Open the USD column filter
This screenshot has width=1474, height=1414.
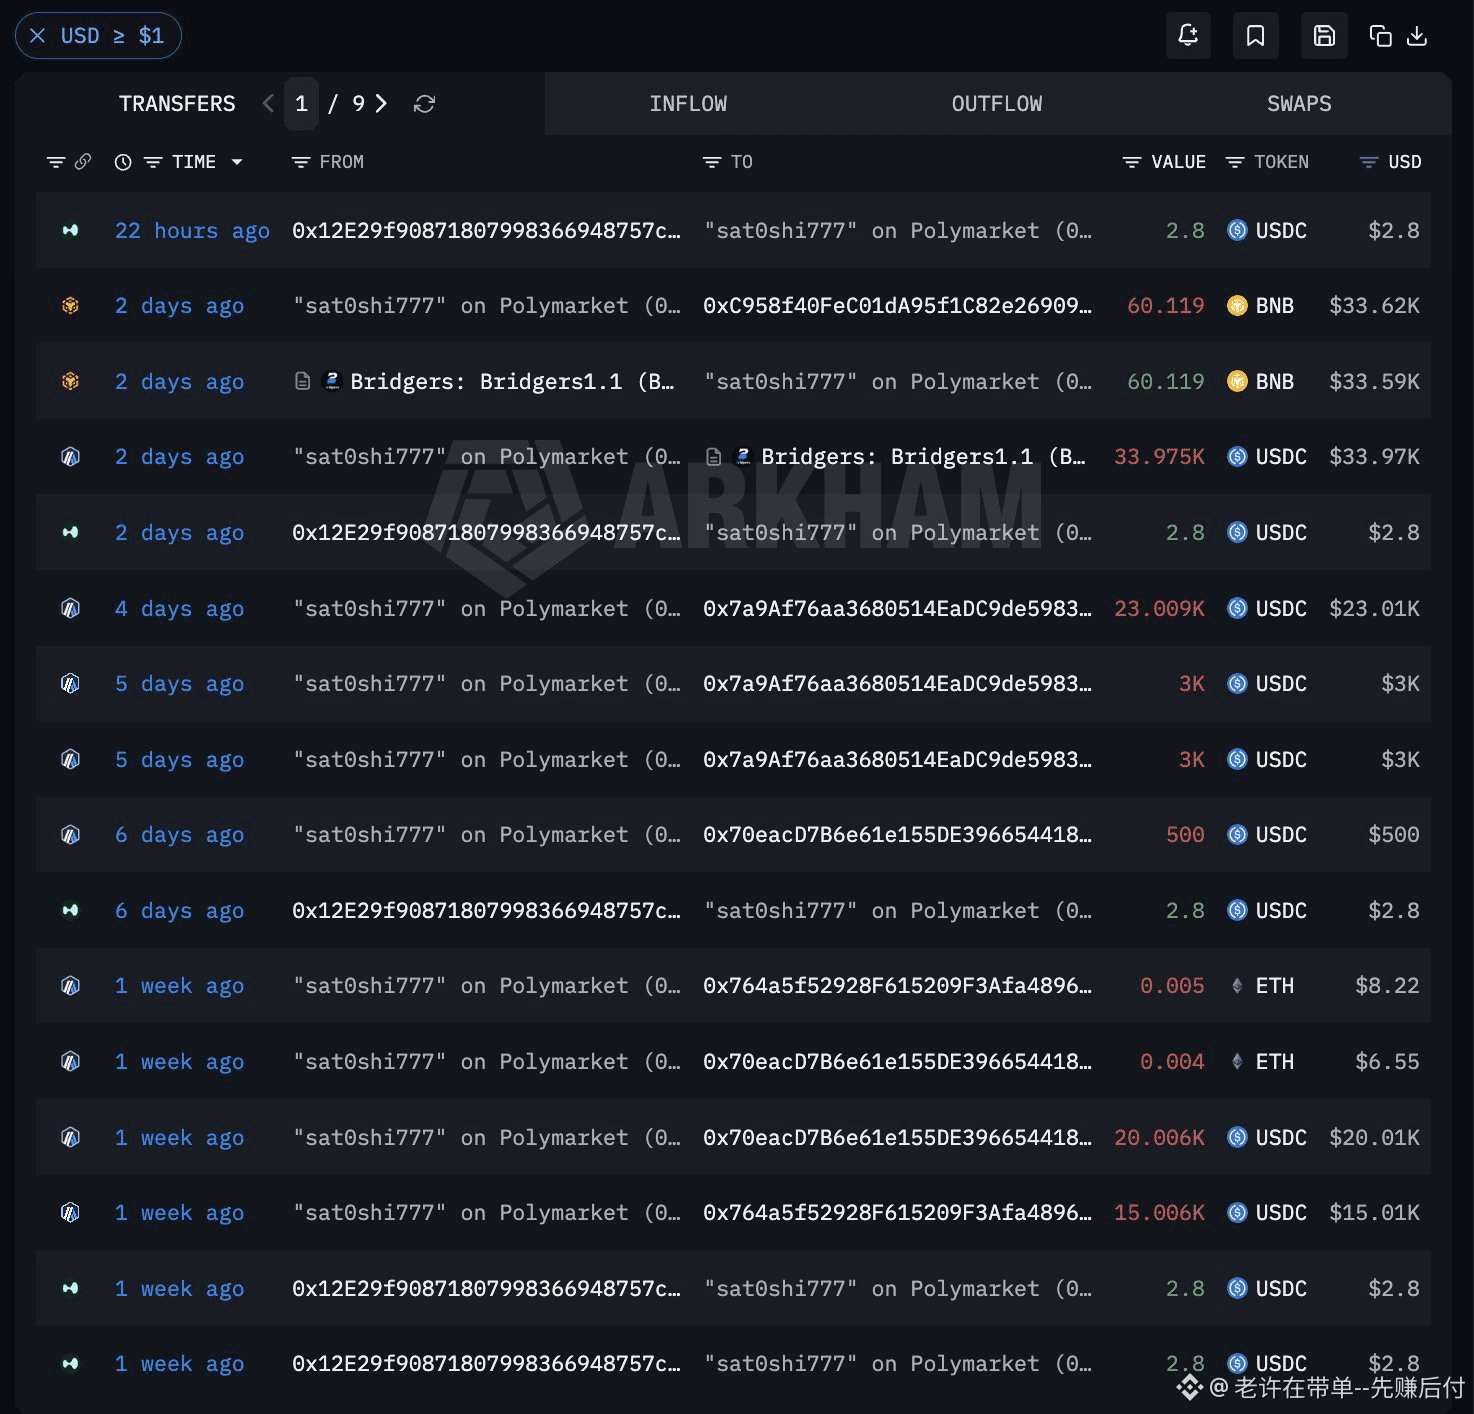1369,162
